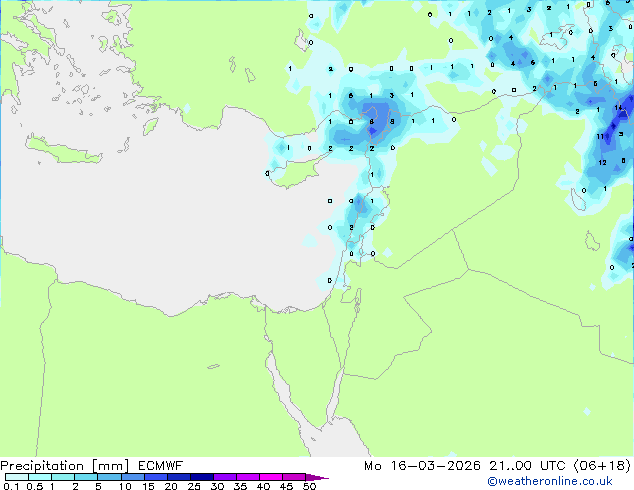
Task: Click the map value "14"
Action: pos(618,108)
